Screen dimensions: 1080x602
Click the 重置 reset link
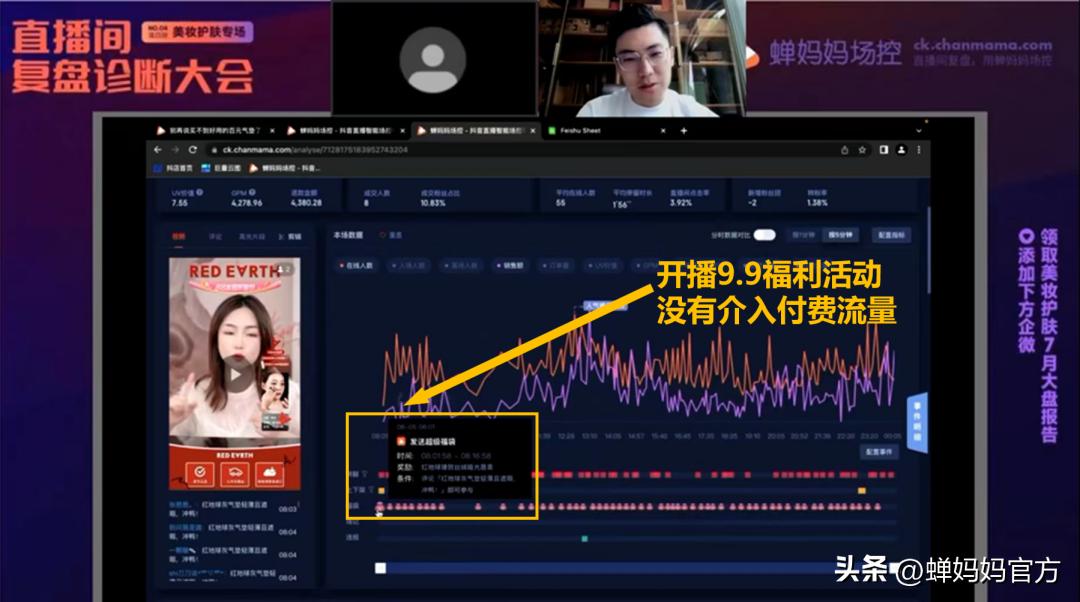[391, 235]
